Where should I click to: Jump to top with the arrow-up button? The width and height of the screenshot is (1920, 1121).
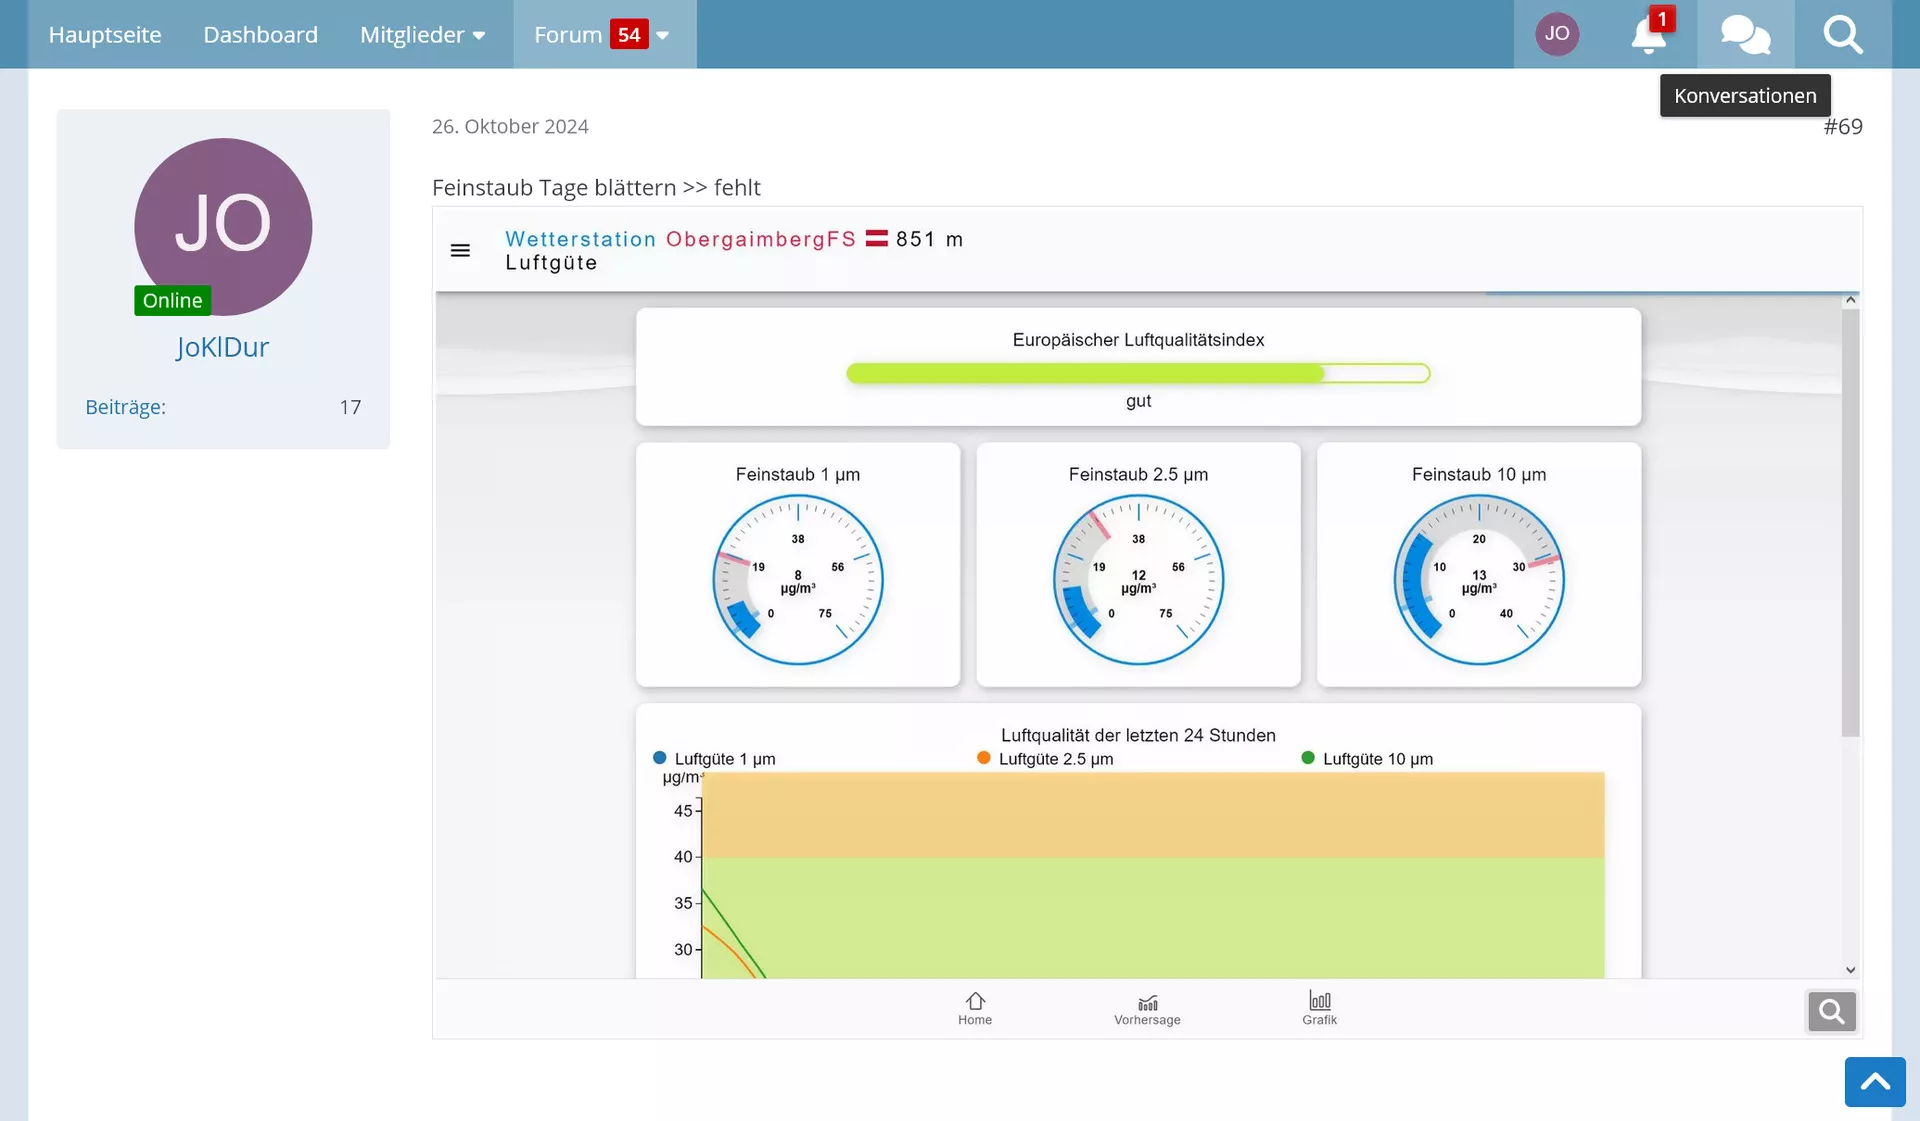click(1875, 1081)
